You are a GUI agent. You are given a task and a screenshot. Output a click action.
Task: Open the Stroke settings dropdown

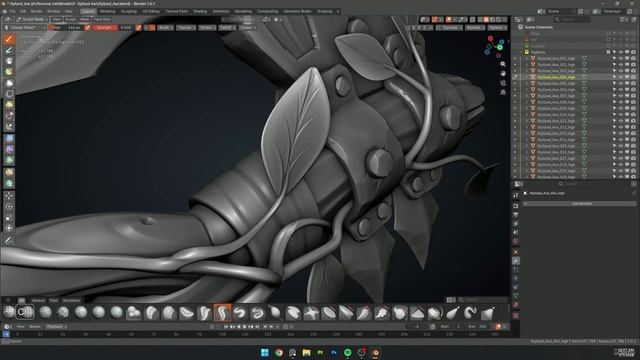point(207,27)
